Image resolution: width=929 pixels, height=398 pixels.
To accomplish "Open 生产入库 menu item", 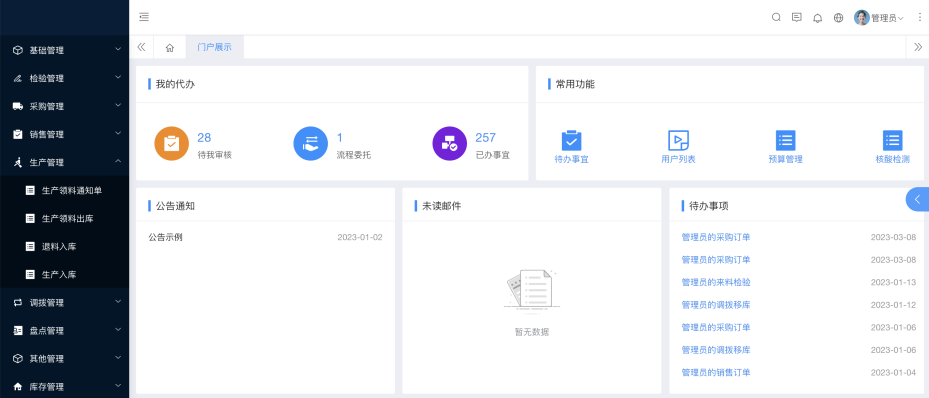I will (x=65, y=274).
